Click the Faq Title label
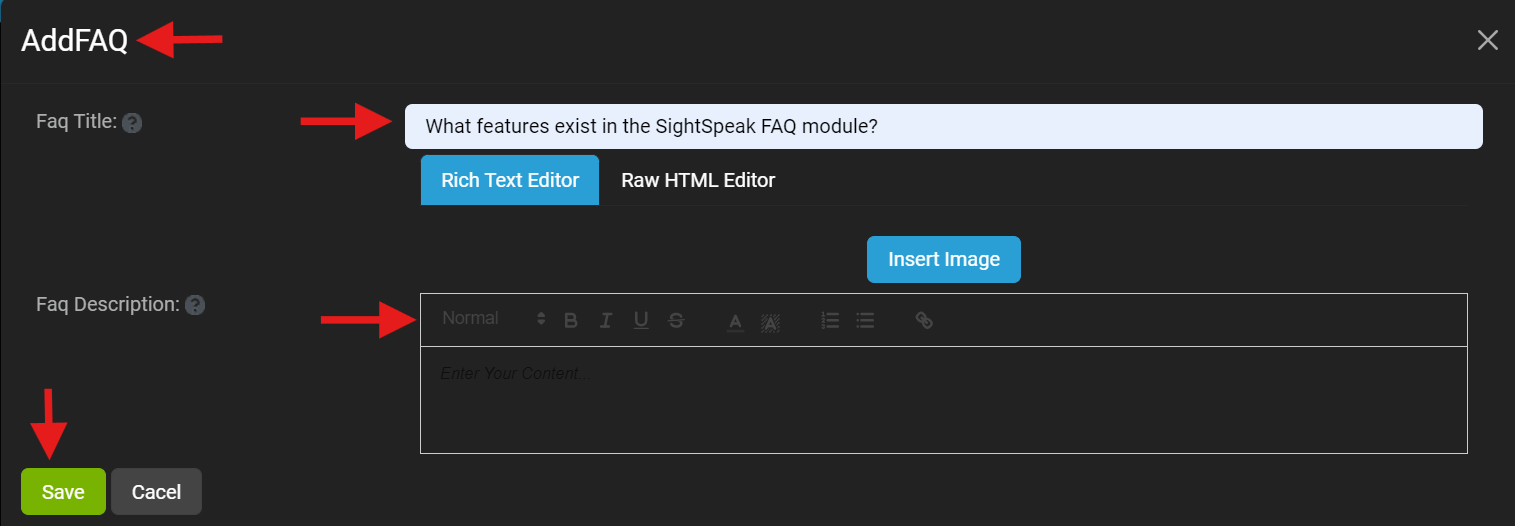The width and height of the screenshot is (1515, 526). coord(77,122)
